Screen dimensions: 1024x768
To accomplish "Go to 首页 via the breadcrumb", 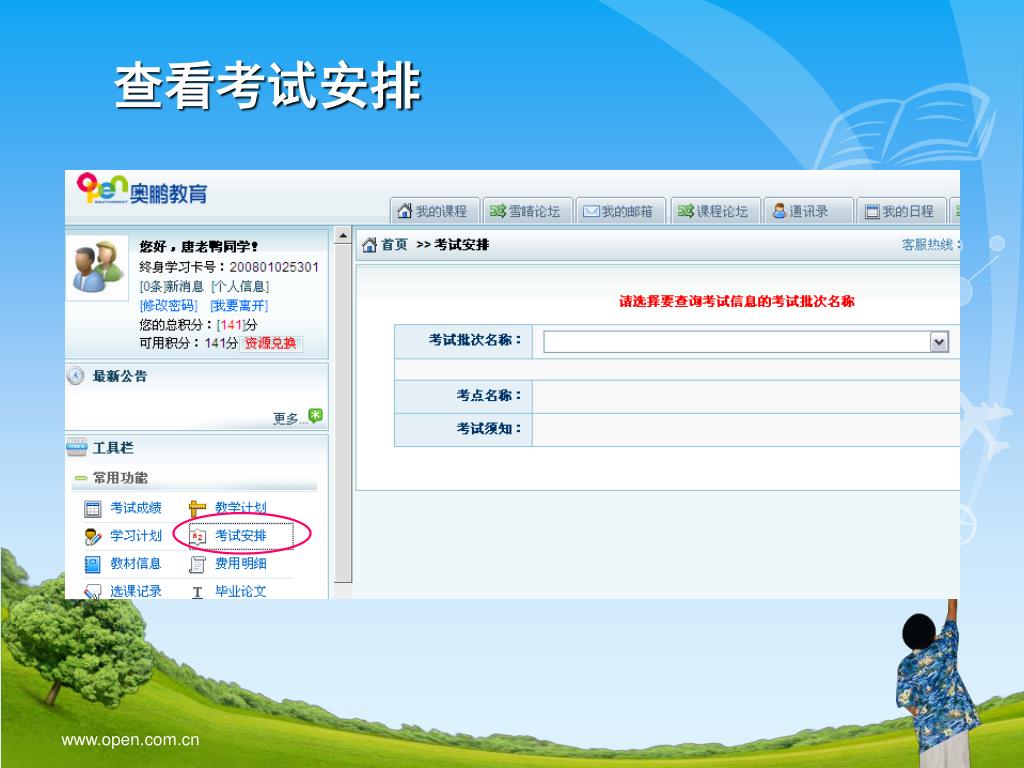I will (x=394, y=245).
